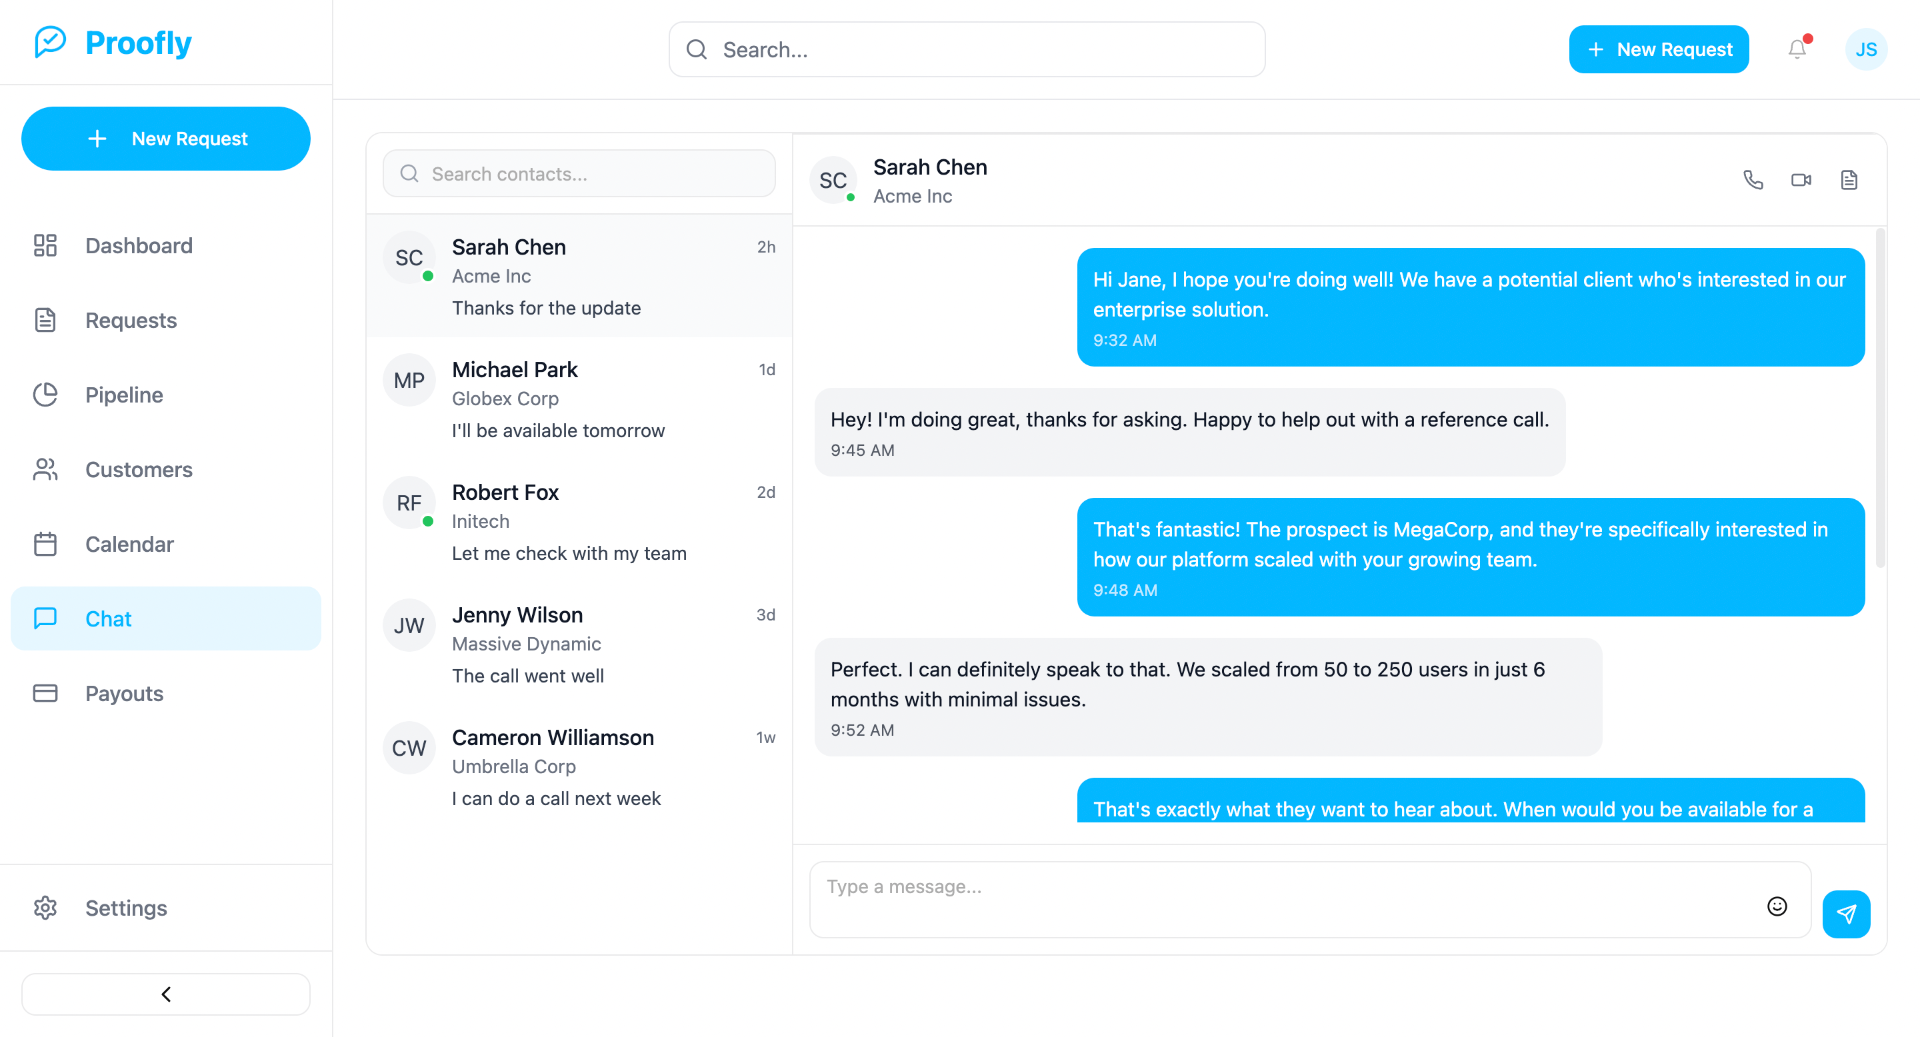Collapse the sidebar with the chevron button
The height and width of the screenshot is (1037, 1920).
(x=166, y=994)
